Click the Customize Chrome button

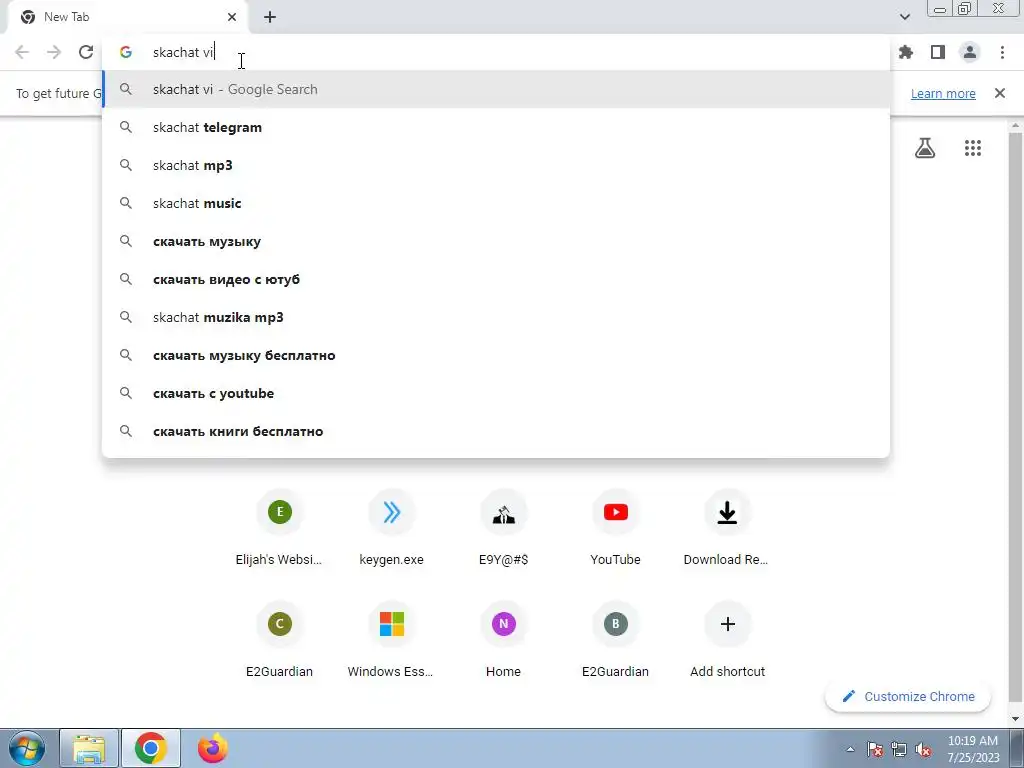[x=908, y=696]
